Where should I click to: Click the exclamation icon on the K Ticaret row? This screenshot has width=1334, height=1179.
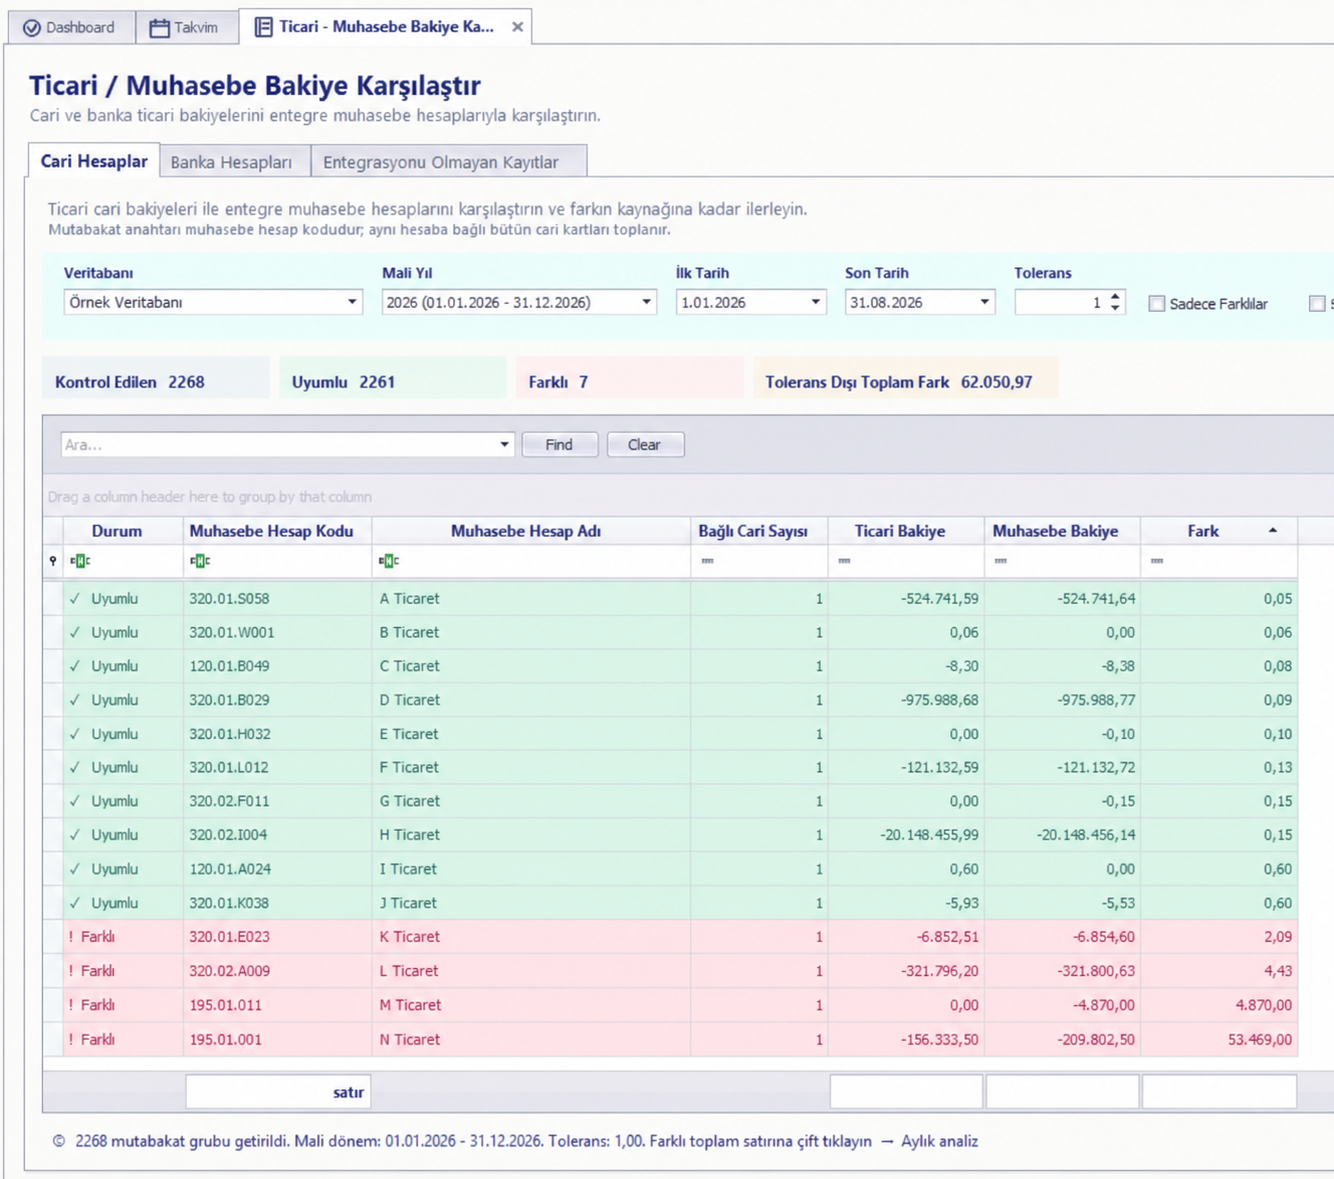pos(71,937)
